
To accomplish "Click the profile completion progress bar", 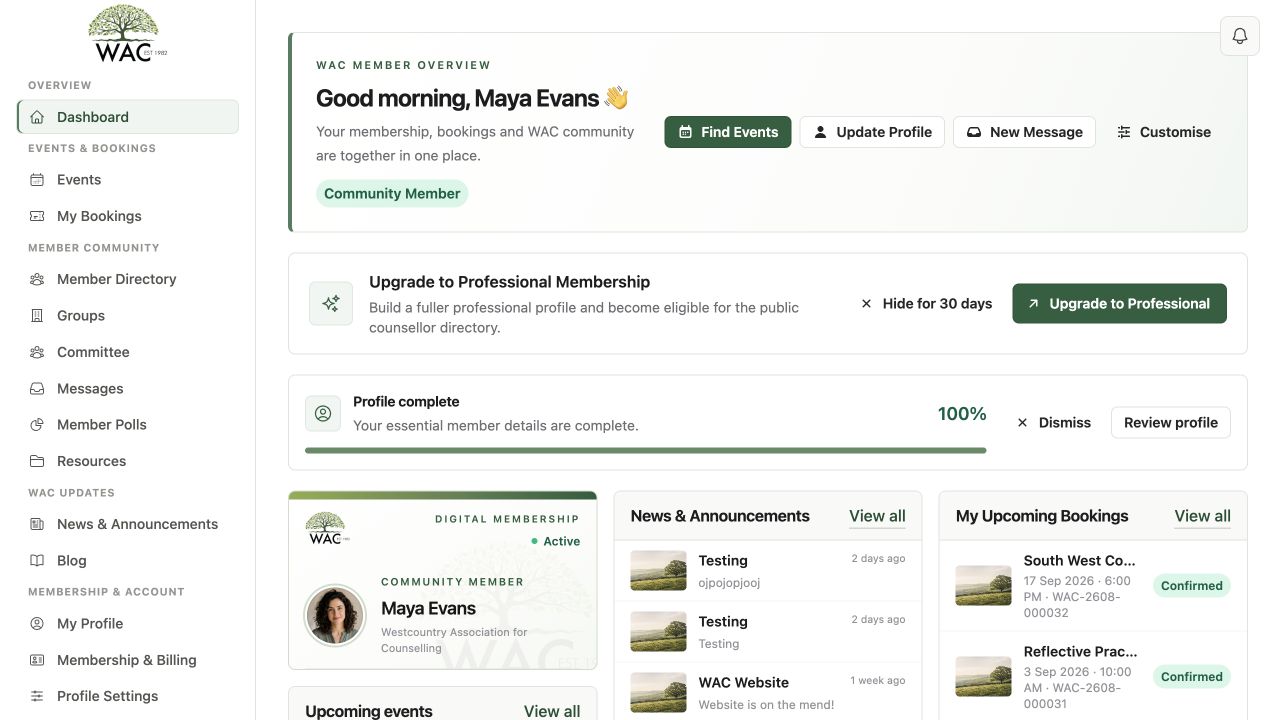I will (646, 450).
